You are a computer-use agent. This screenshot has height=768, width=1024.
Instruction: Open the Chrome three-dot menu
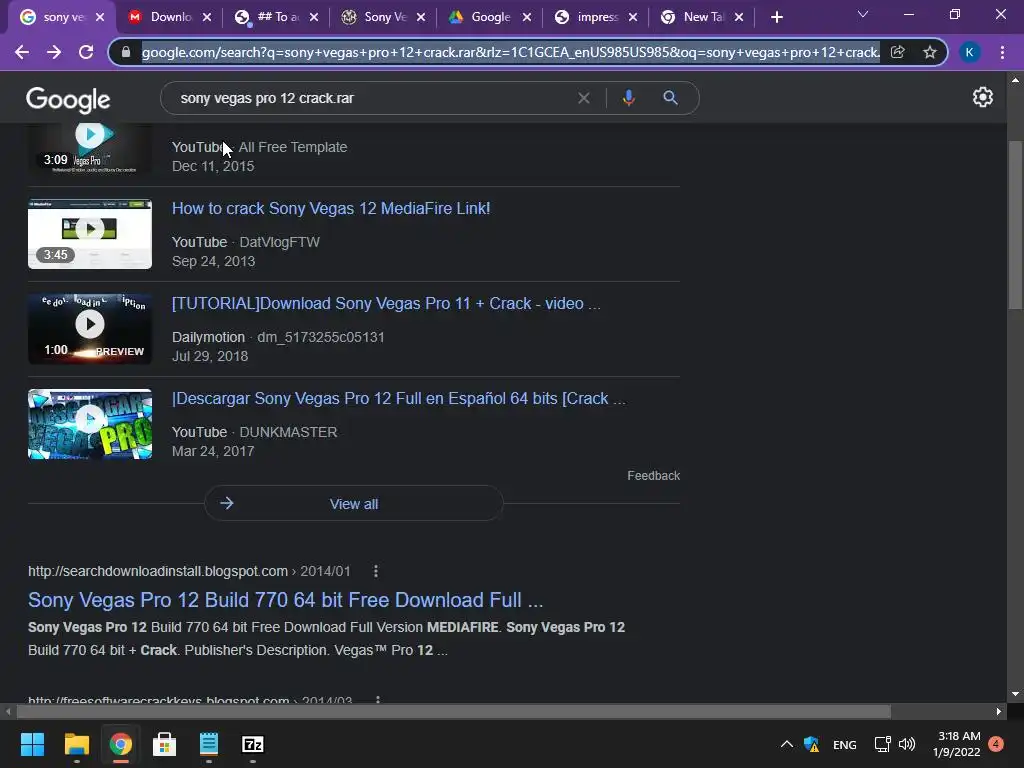point(1002,52)
